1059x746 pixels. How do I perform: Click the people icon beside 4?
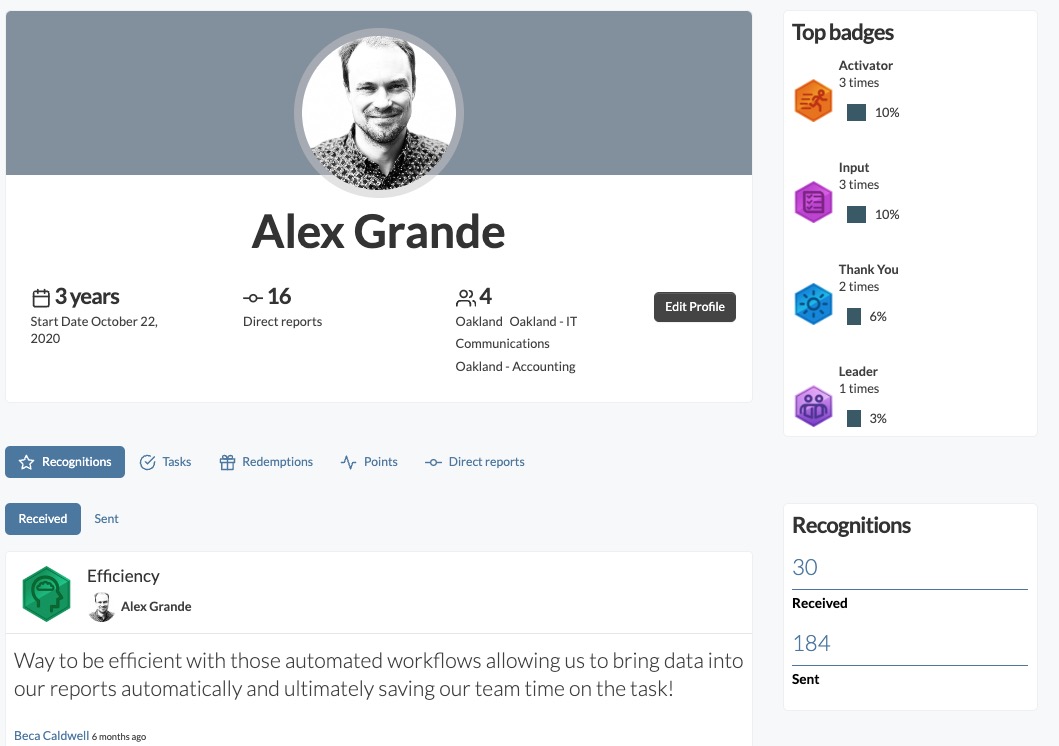pos(465,298)
